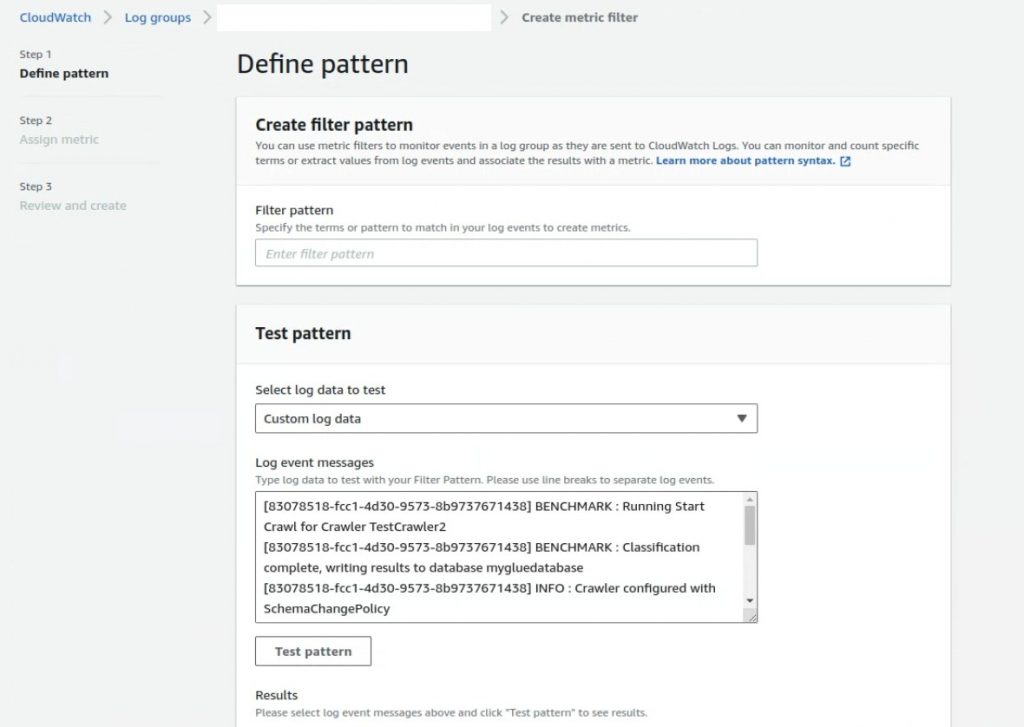This screenshot has width=1024, height=727.
Task: Select Step 1 Define pattern in wizard
Action: [64, 73]
